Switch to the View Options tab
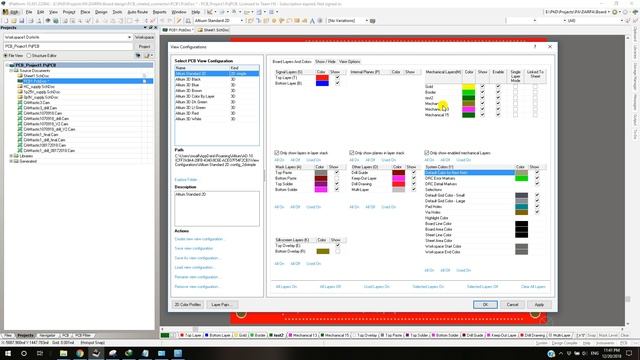The width and height of the screenshot is (640, 360). pos(349,61)
